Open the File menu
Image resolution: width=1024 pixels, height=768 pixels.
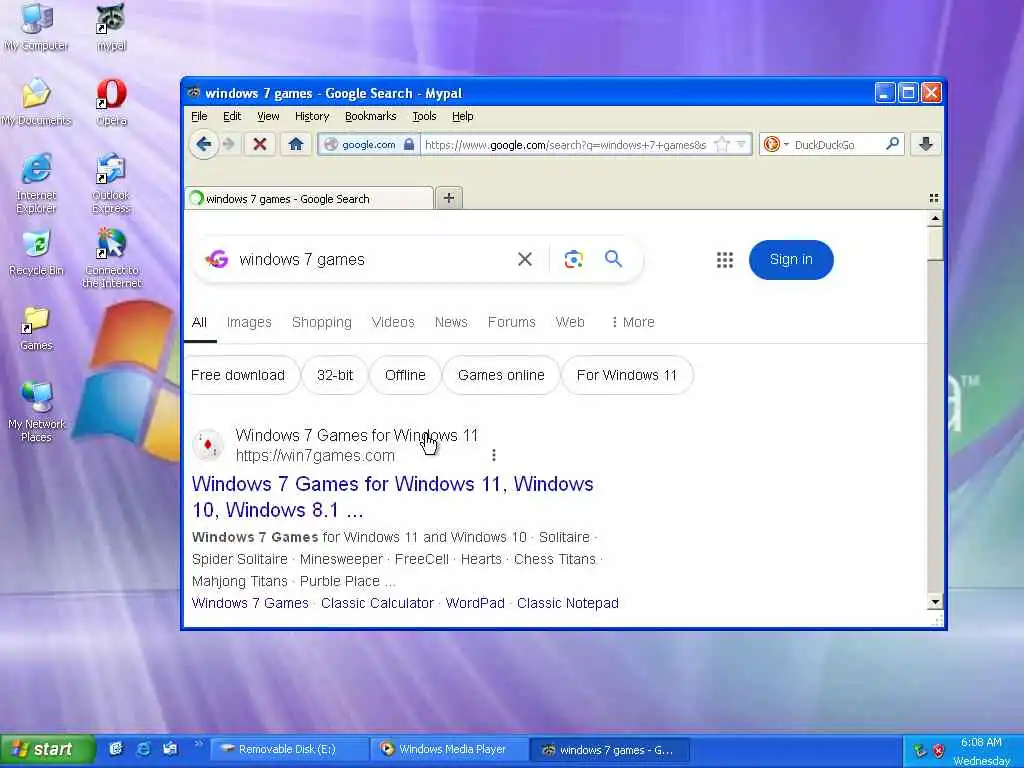point(199,116)
